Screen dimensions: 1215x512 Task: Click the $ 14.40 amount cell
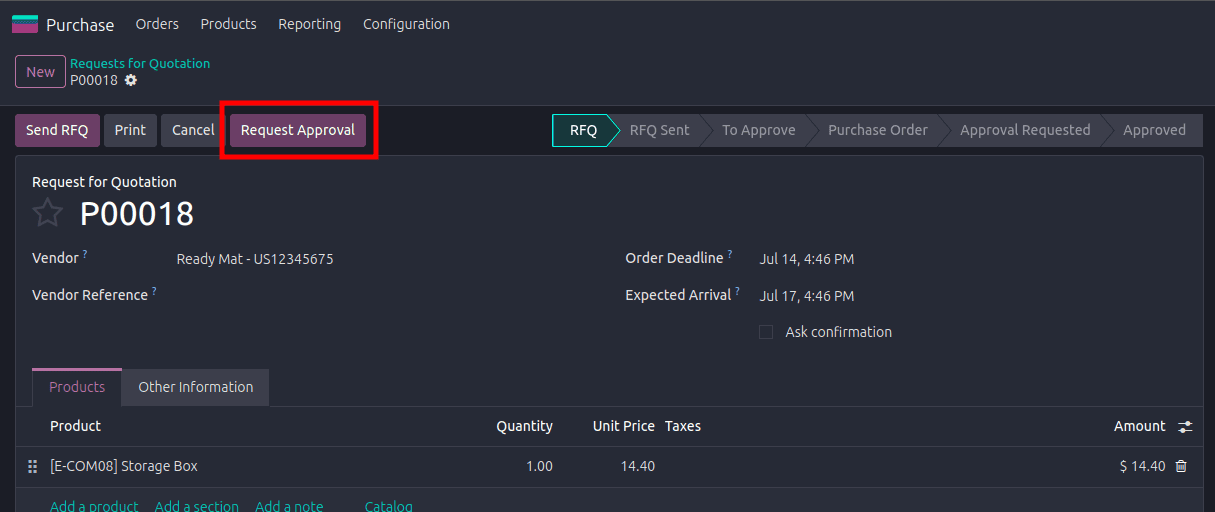1142,466
